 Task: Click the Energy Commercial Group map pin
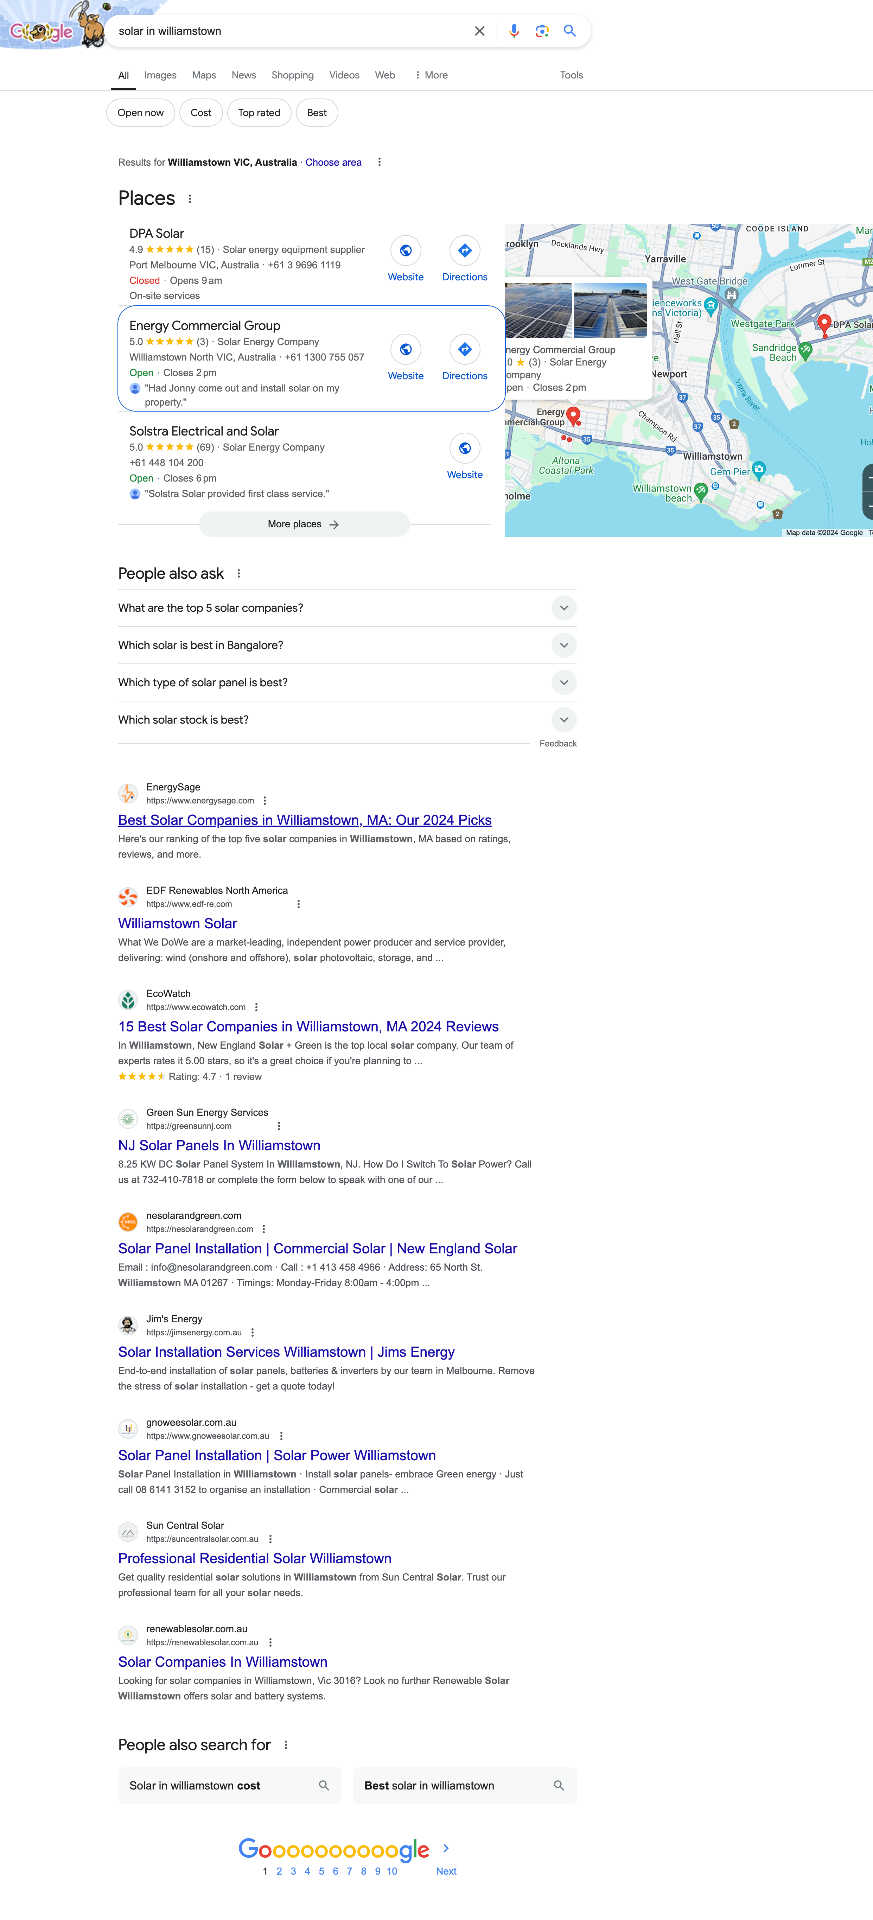573,415
